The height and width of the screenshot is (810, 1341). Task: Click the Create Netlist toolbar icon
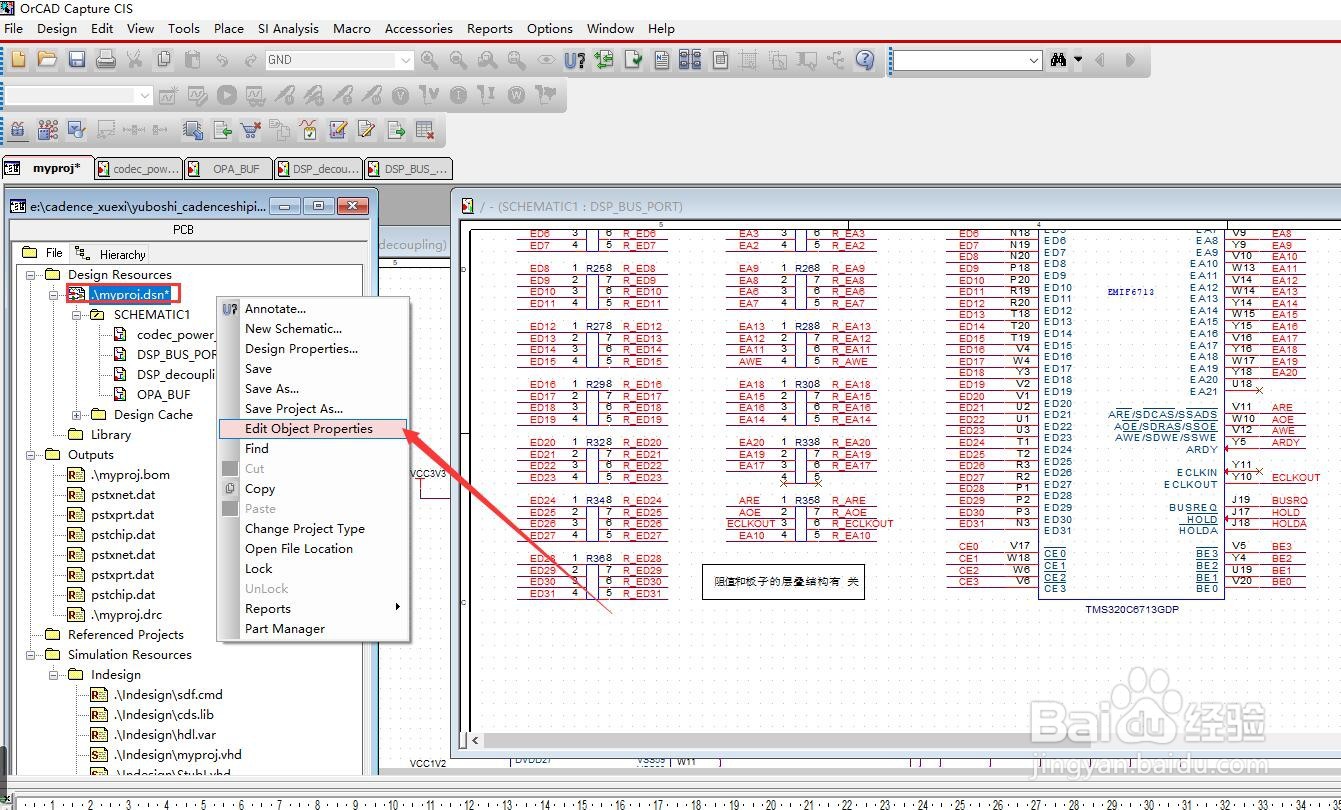coord(661,60)
